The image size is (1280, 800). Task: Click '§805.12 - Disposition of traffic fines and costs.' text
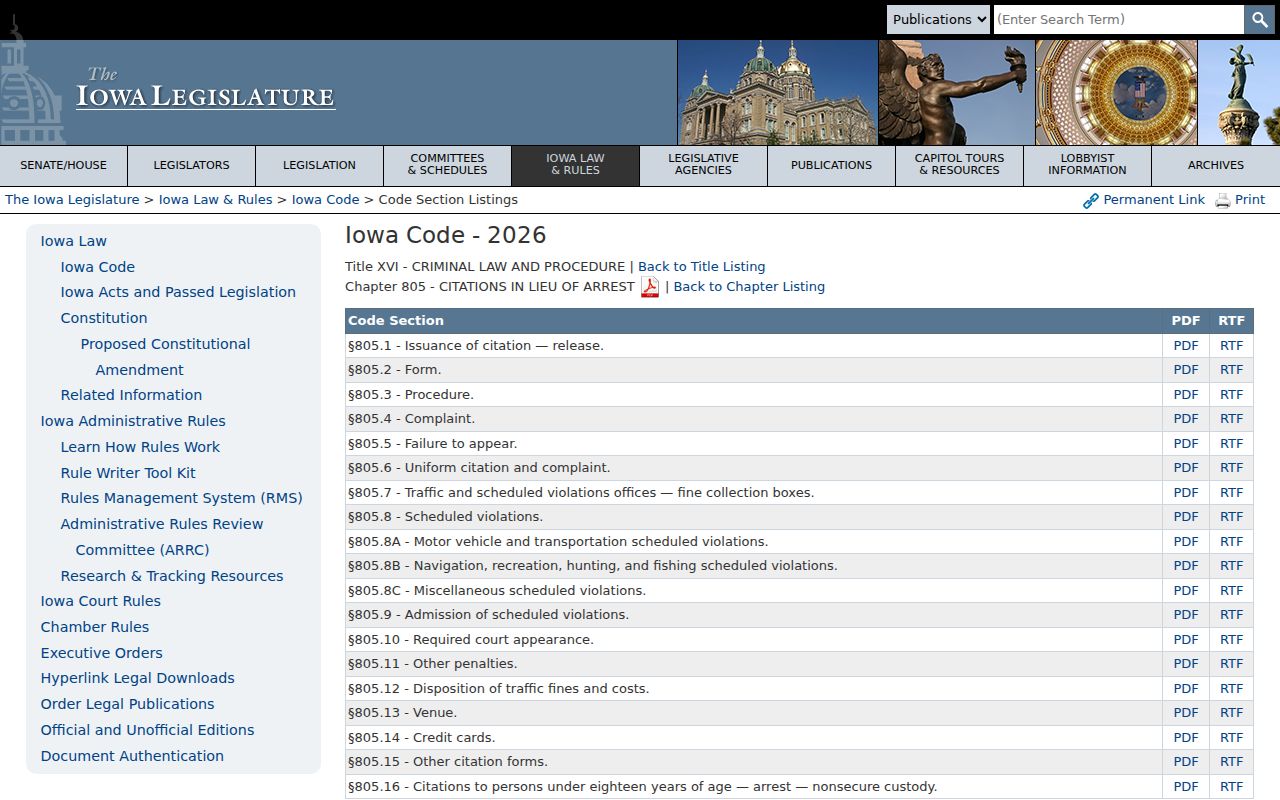[x=498, y=689]
